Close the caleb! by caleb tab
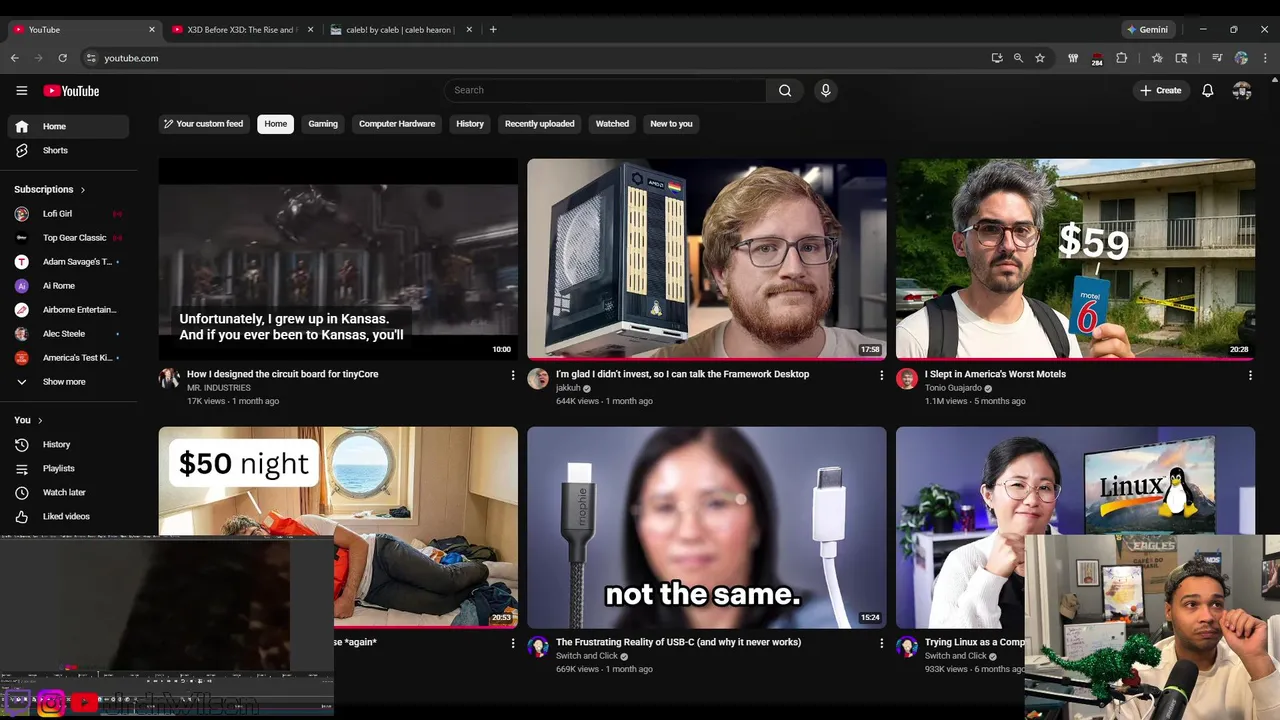 (x=468, y=30)
